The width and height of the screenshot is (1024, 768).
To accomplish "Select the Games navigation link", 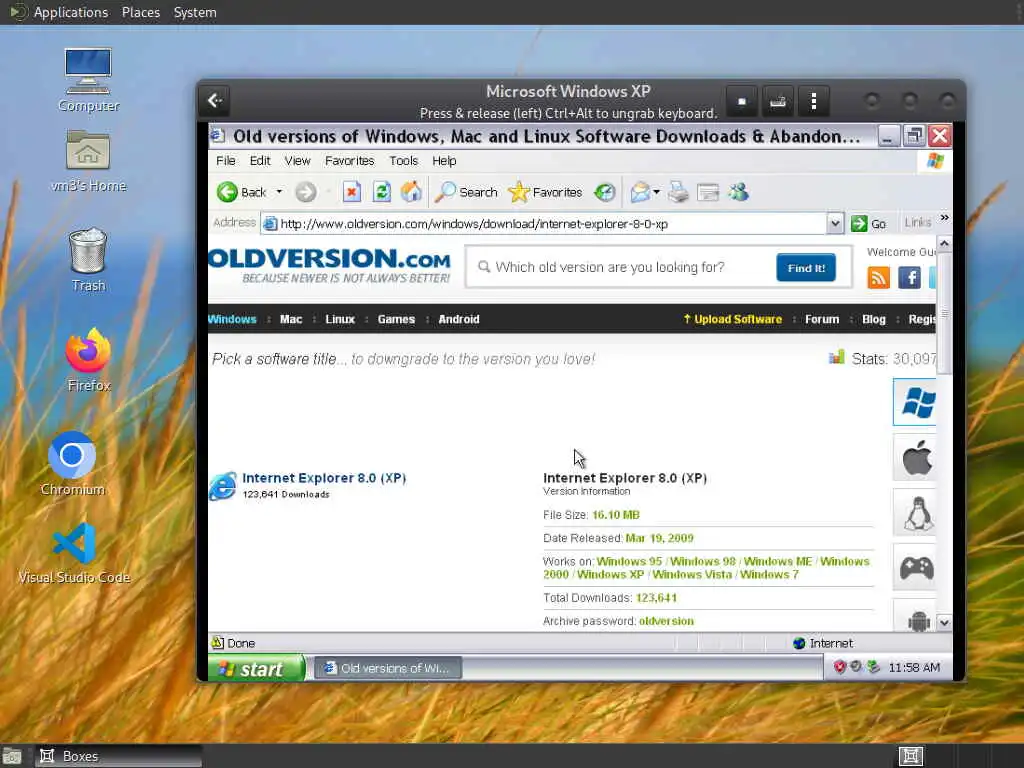I will (x=396, y=319).
